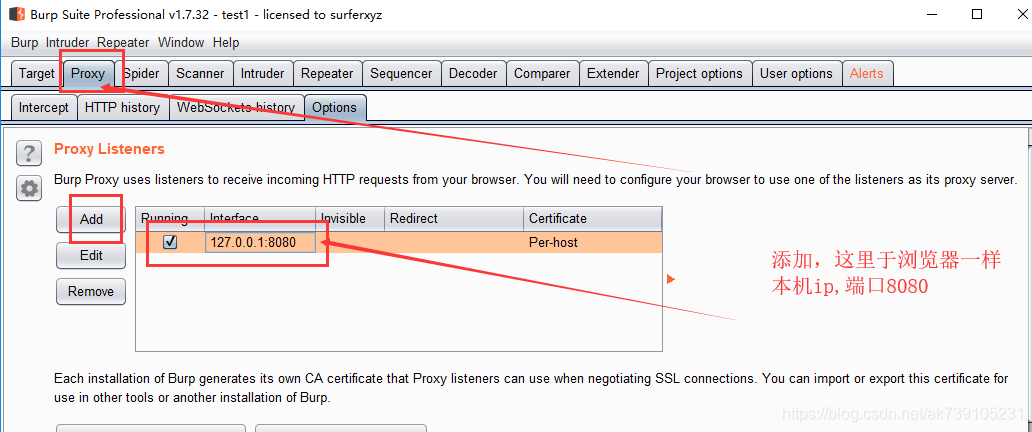Screen dimensions: 1032x432
Task: Click the Certificate column header
Action: 592,218
